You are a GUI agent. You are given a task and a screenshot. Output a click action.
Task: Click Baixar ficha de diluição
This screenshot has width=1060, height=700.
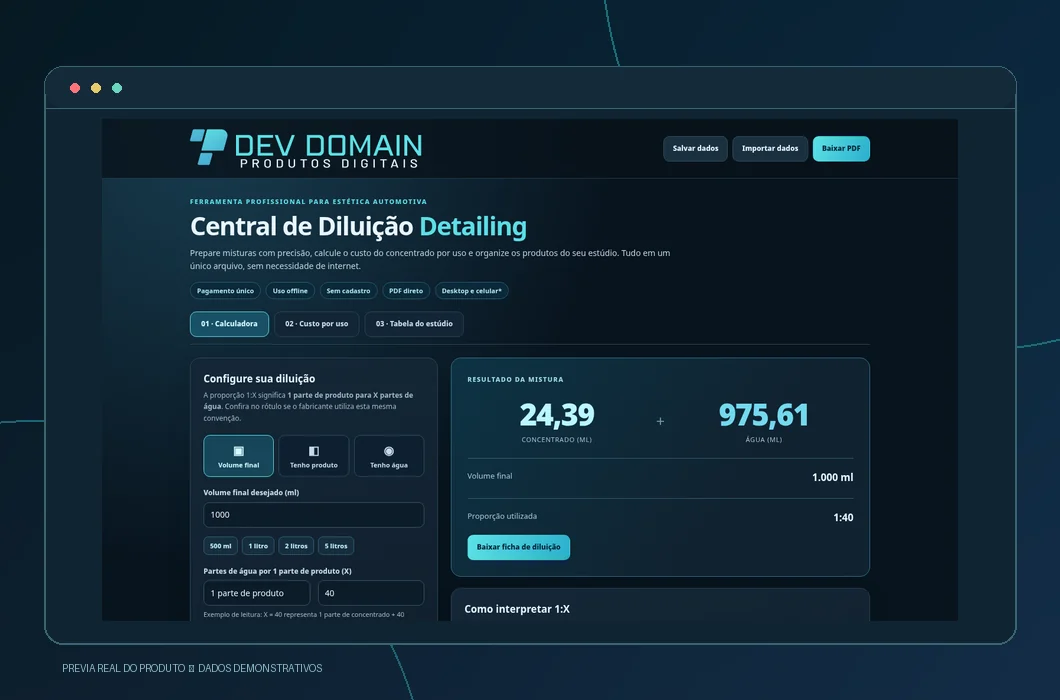pos(519,547)
